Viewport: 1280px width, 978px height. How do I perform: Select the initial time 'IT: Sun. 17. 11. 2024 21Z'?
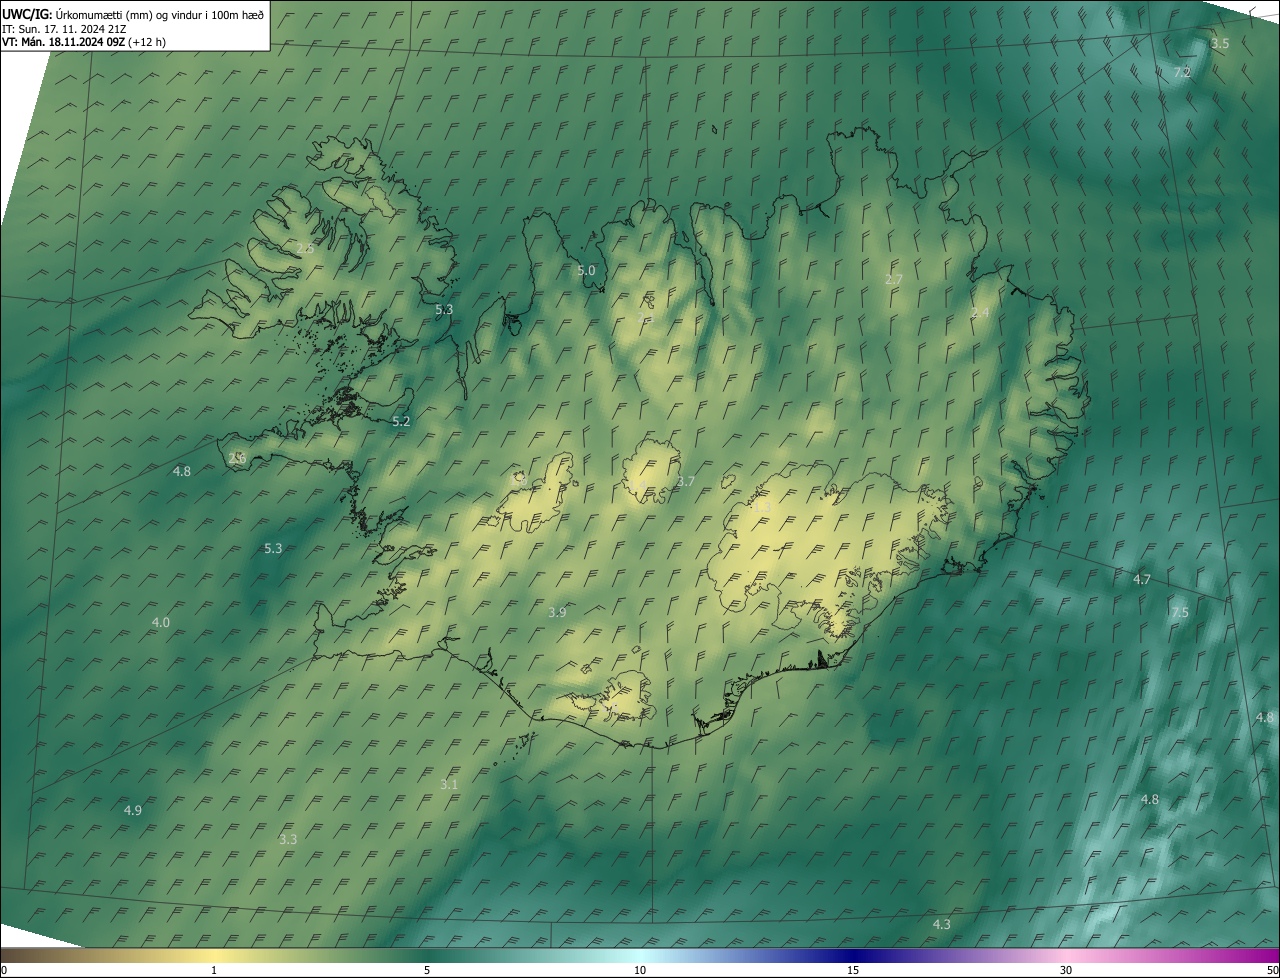[x=64, y=28]
